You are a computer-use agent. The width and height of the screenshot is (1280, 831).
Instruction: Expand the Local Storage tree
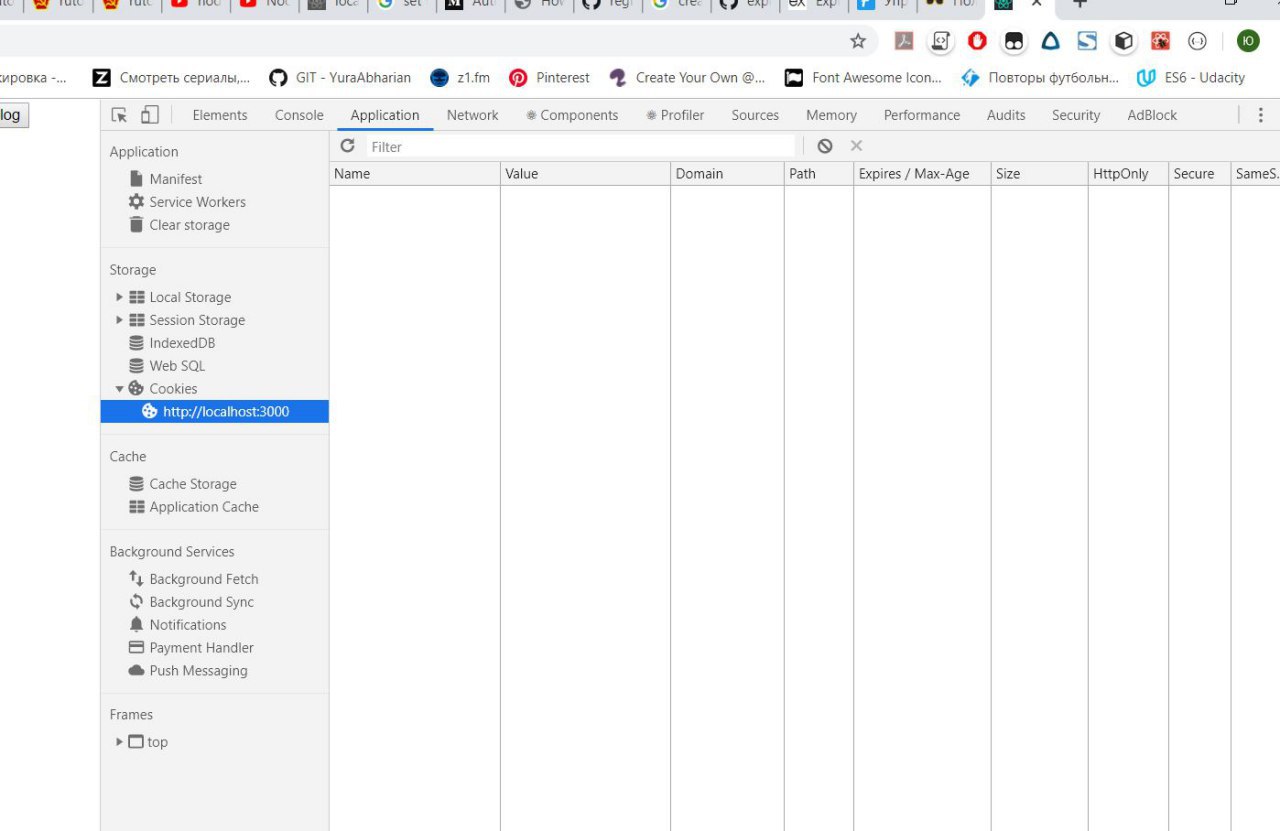pos(120,297)
